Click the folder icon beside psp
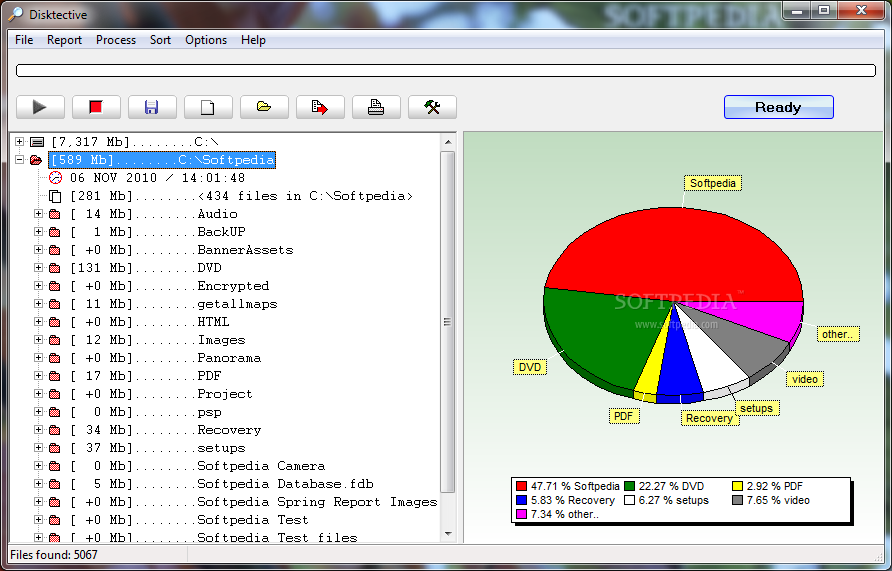The height and width of the screenshot is (571, 892). point(55,412)
